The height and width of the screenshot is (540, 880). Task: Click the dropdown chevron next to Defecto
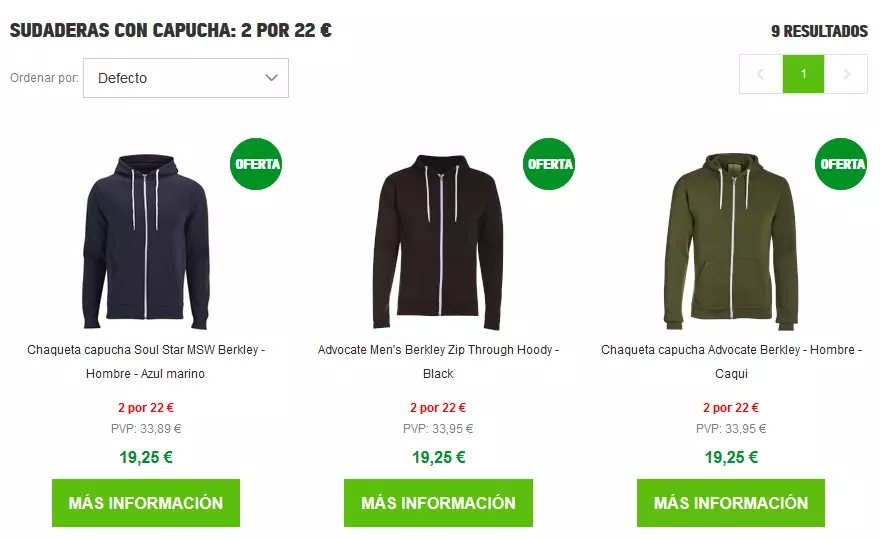[x=272, y=78]
